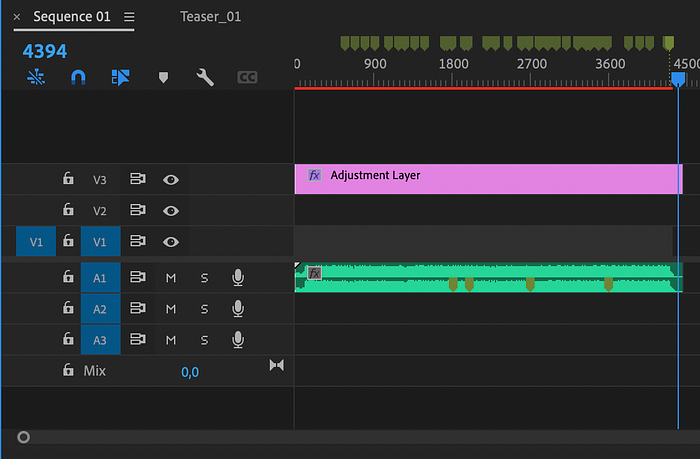Target the V3 track label
Viewport: 700px width, 459px height.
coord(100,179)
